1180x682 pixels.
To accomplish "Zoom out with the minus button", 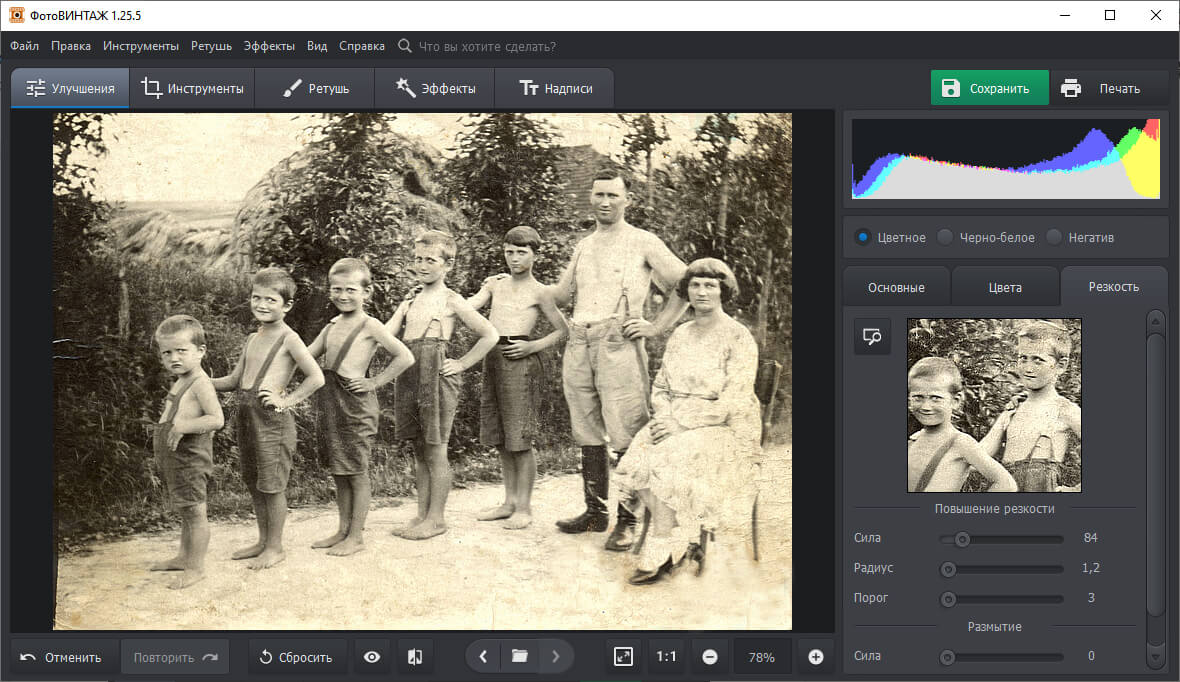I will (x=710, y=657).
